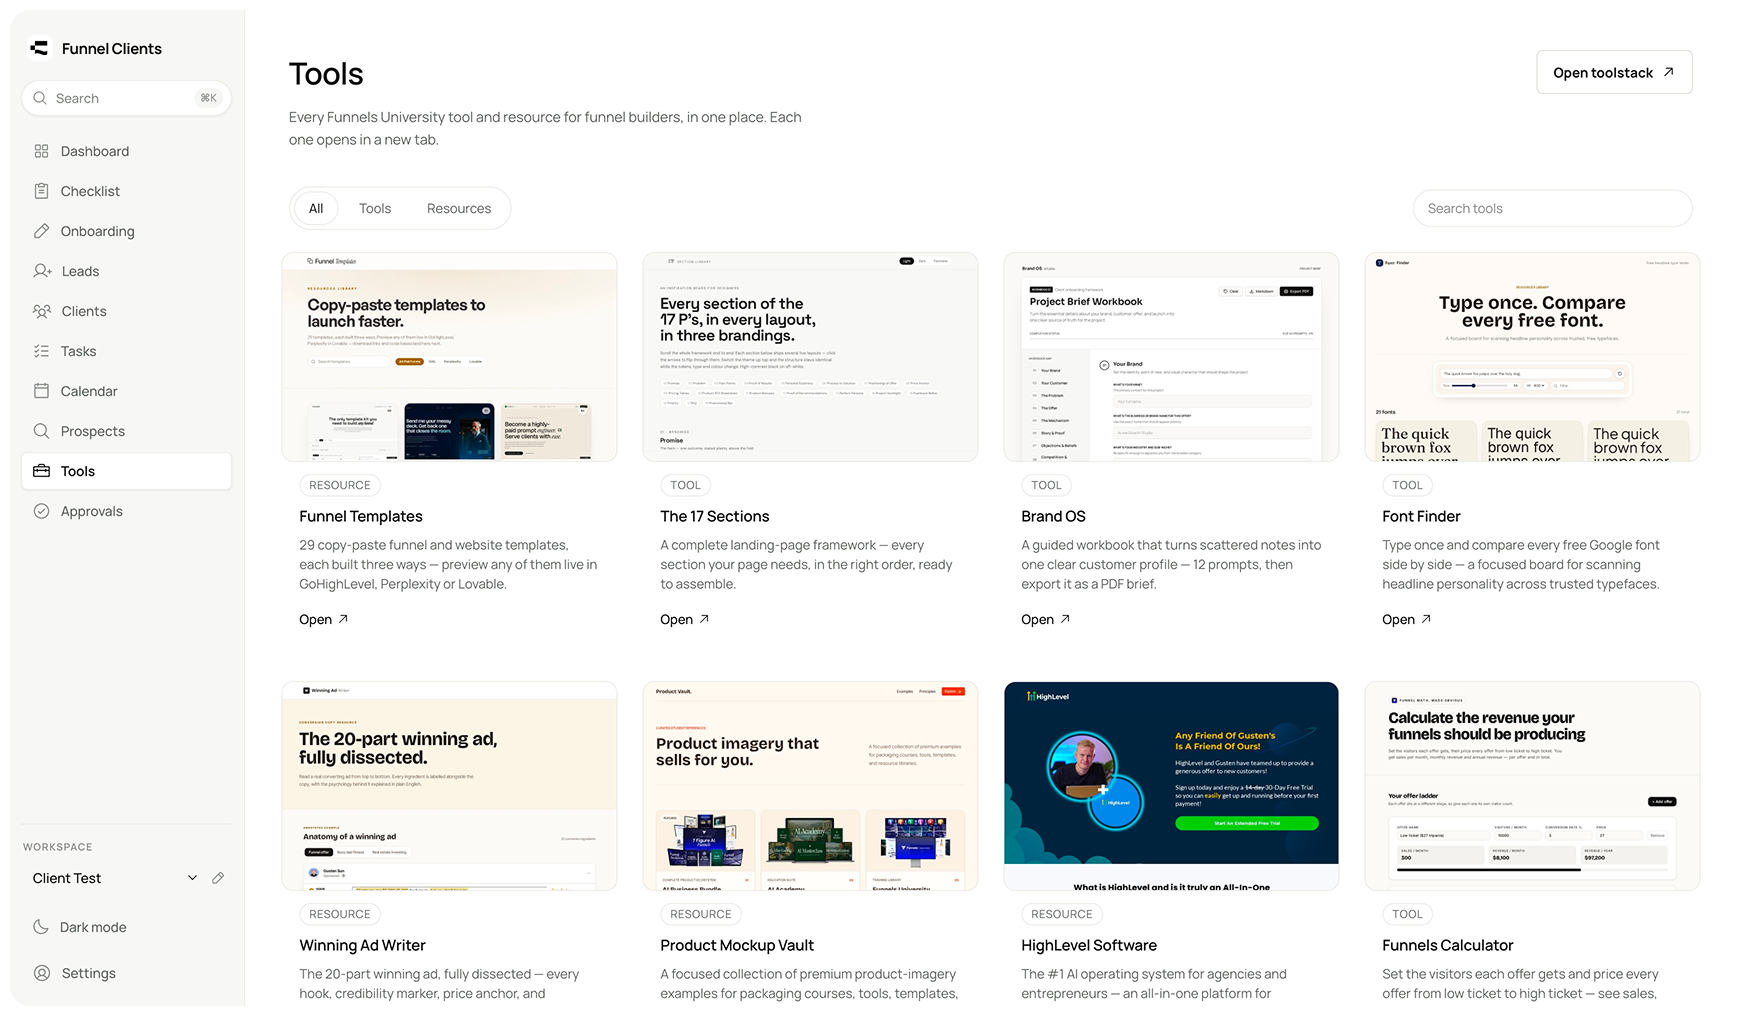Click the Brand OS preview thumbnail
Screen dimensions: 1747x1016
point(1171,357)
